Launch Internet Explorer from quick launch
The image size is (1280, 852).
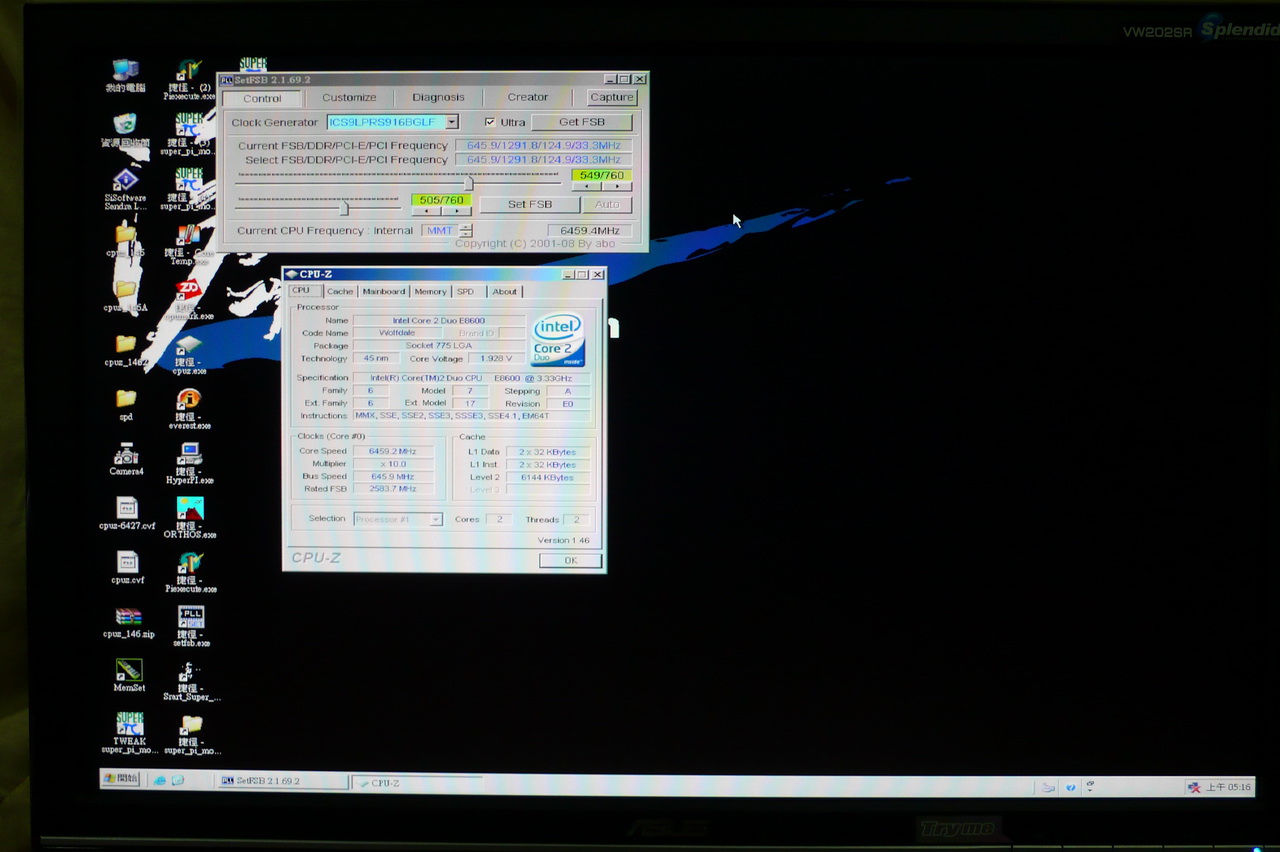[160, 780]
